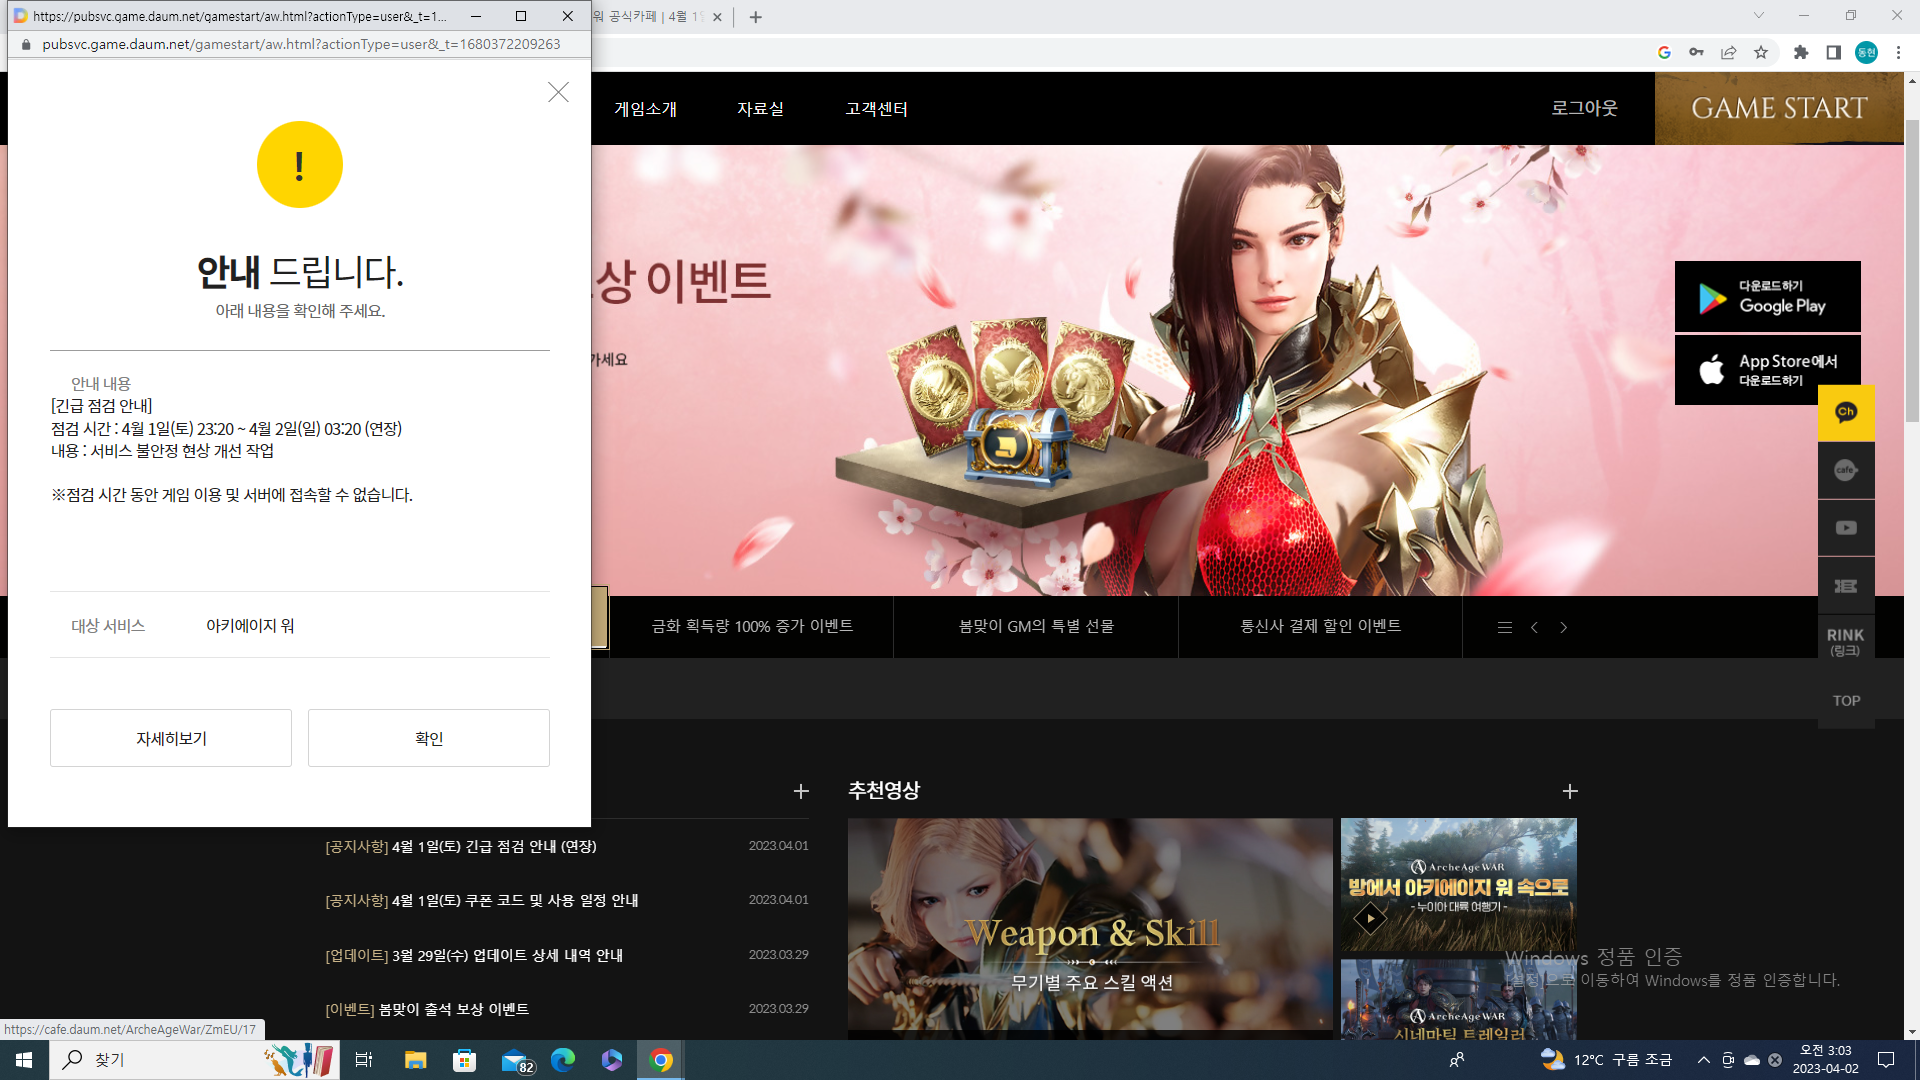
Task: Click the 확인 button in popup
Action: click(x=429, y=738)
